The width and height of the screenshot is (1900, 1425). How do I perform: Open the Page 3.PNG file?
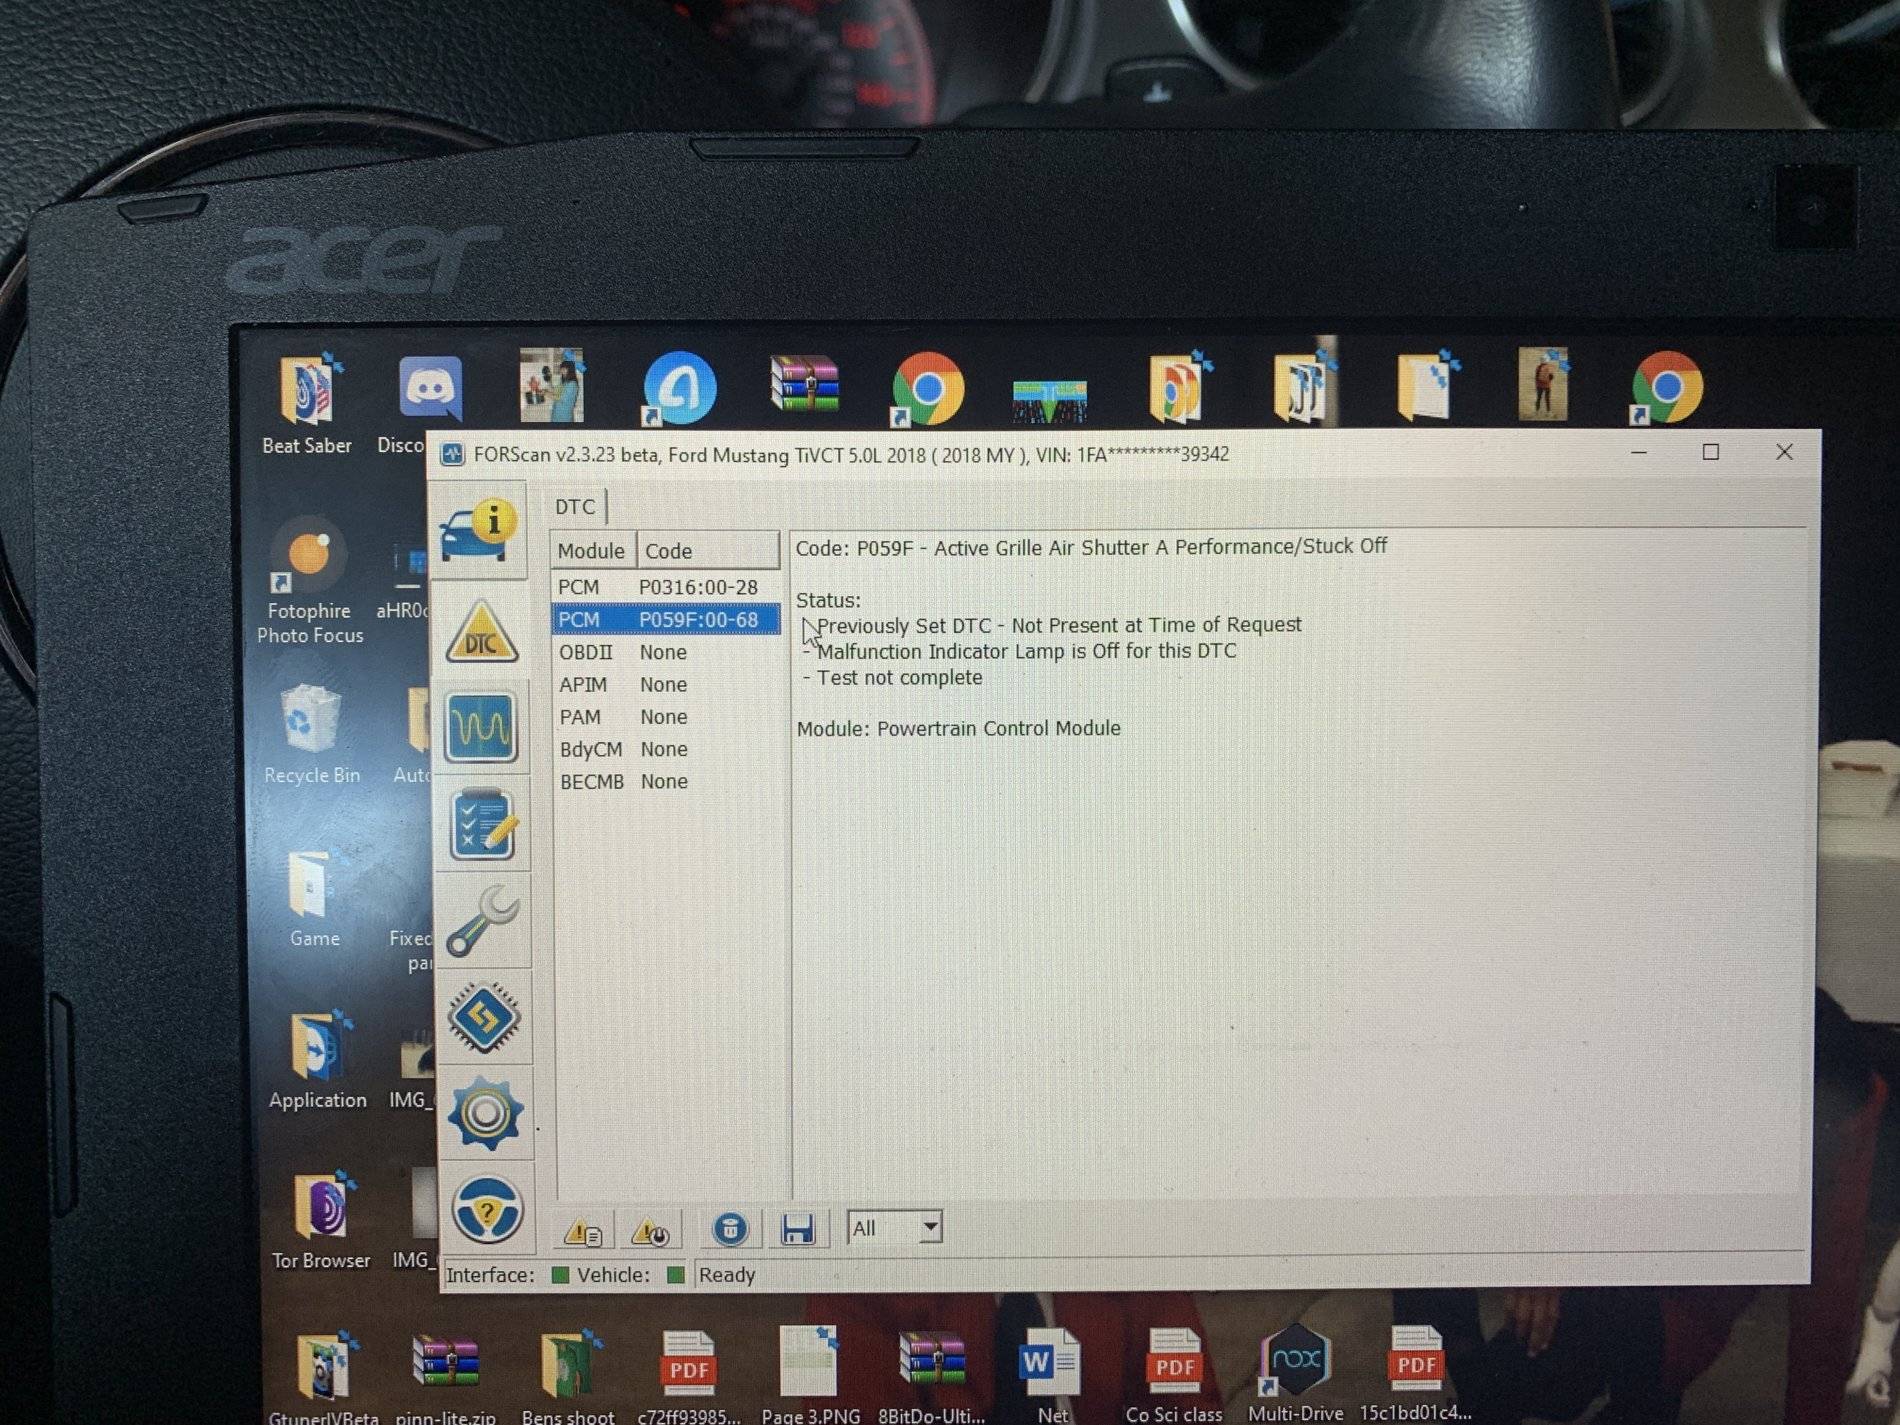coord(810,1374)
